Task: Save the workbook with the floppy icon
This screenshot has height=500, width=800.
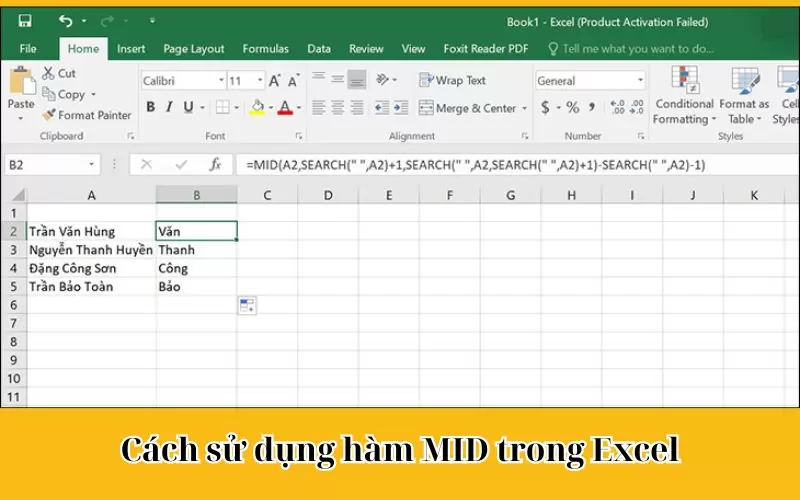Action: pos(24,21)
